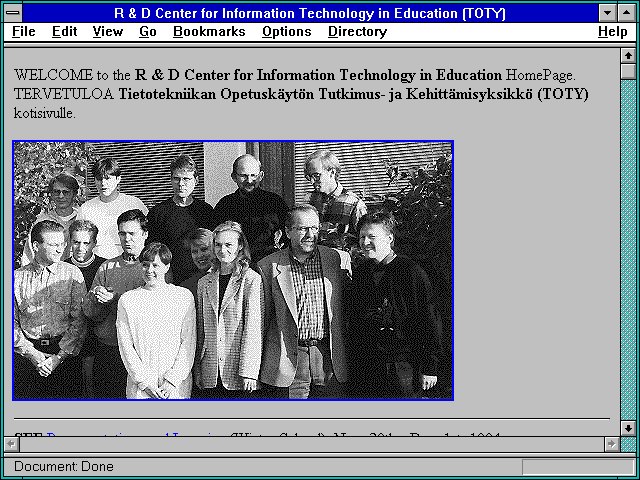Viewport: 640px width, 480px height.
Task: Click the horizontal scrollbar track
Action: click(x=311, y=444)
